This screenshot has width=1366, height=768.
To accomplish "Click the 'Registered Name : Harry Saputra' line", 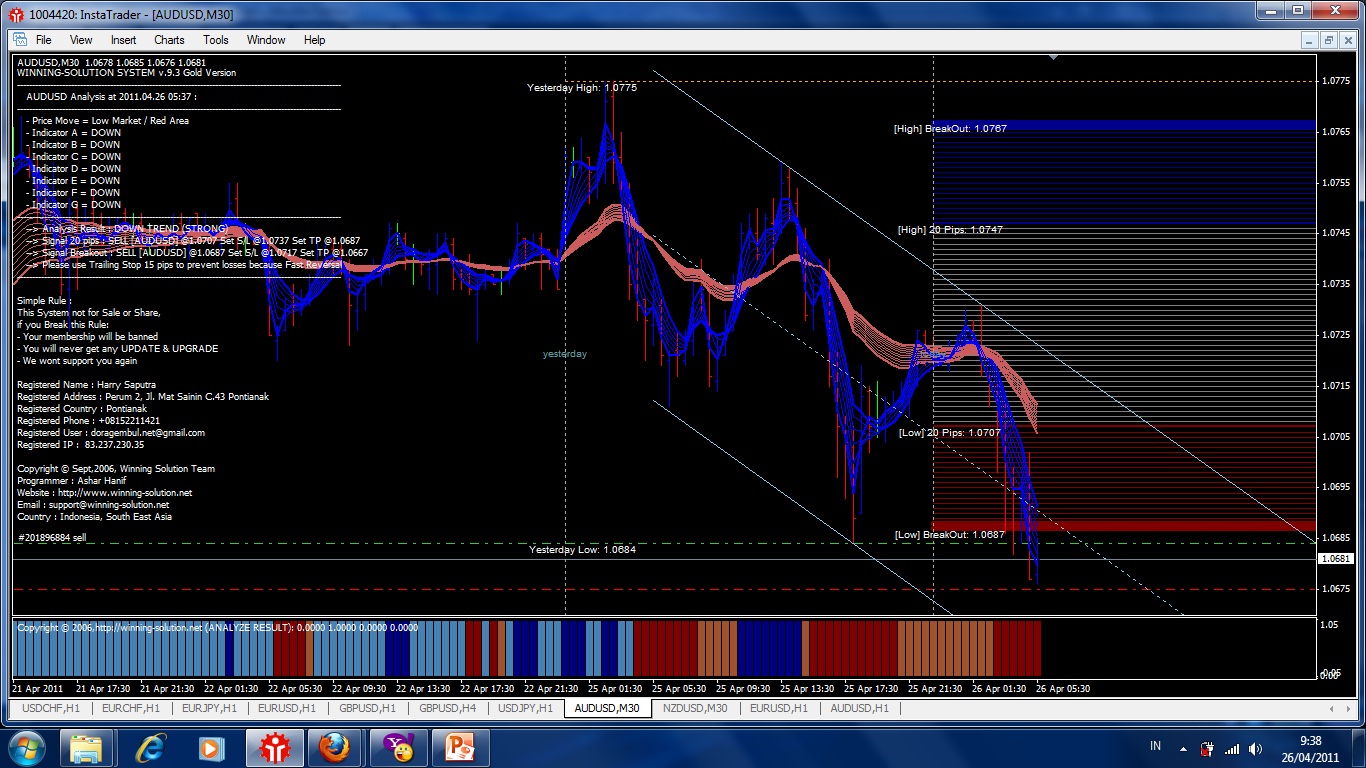I will pyautogui.click(x=86, y=385).
